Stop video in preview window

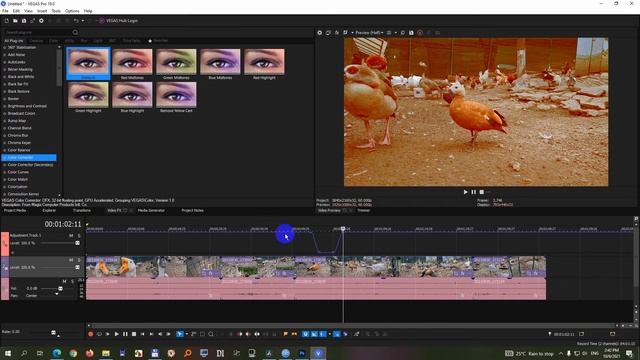pos(482,192)
